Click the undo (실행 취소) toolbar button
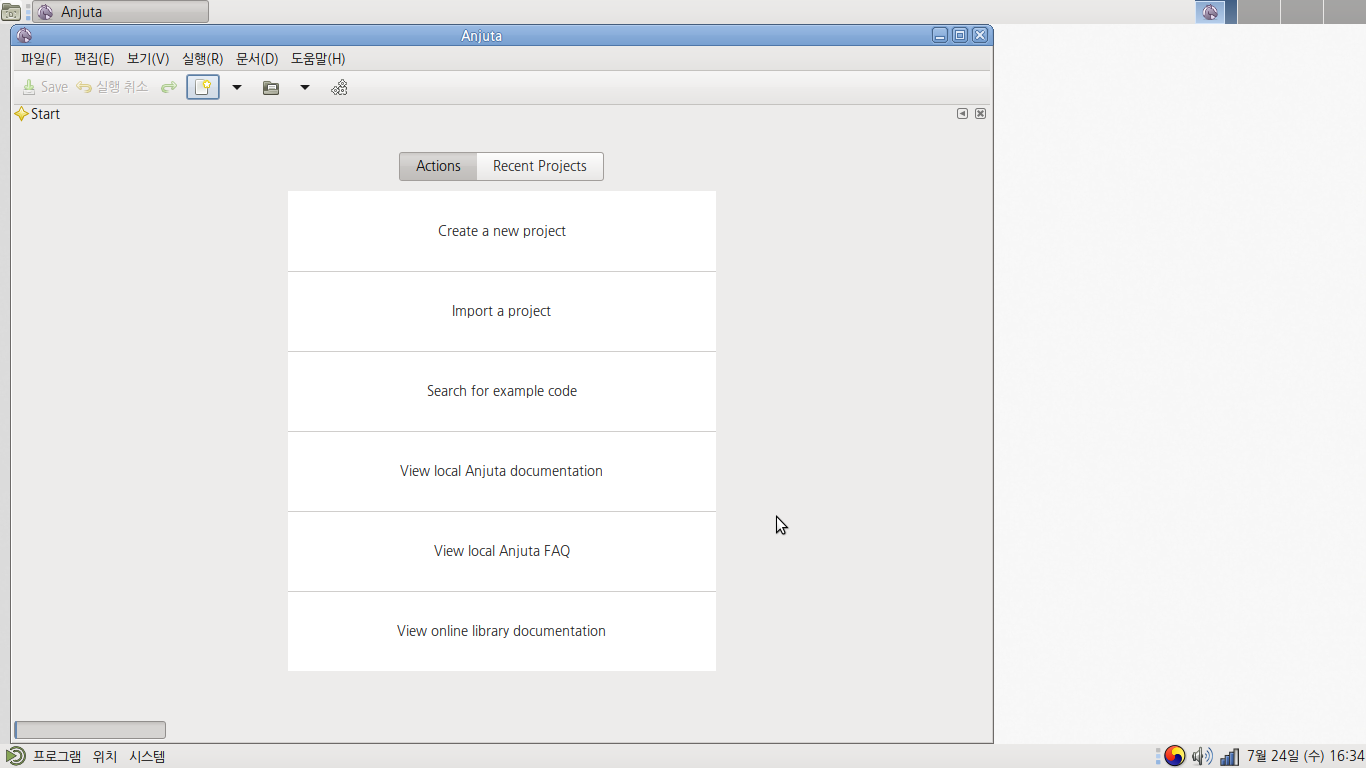The image size is (1366, 768). (x=112, y=87)
